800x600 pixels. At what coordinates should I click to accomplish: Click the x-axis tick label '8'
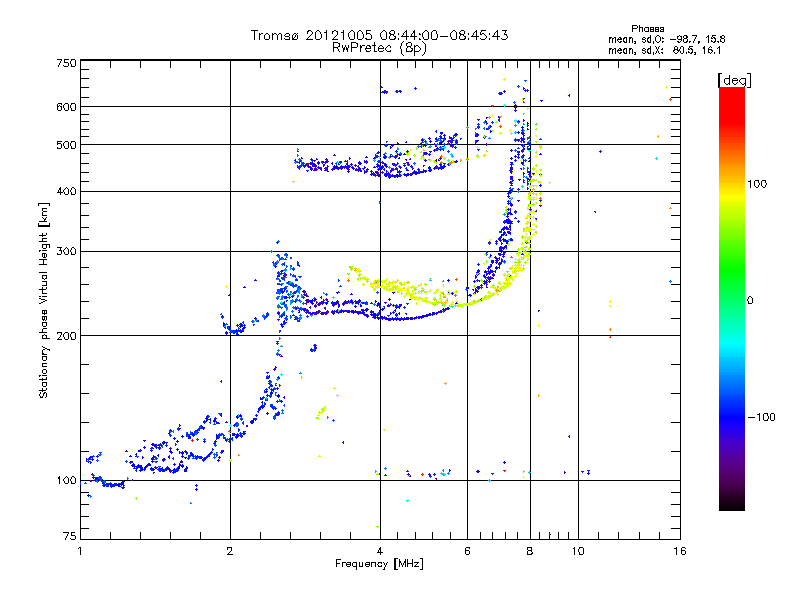pyautogui.click(x=530, y=551)
